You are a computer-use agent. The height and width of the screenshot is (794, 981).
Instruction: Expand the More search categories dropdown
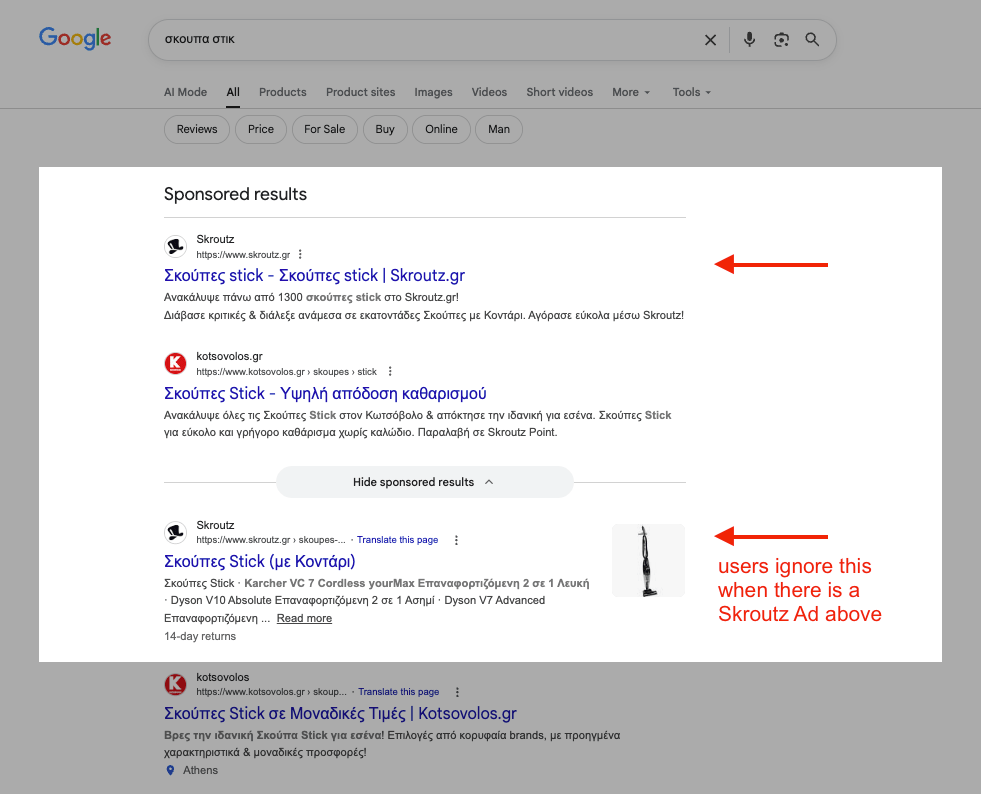pos(631,92)
